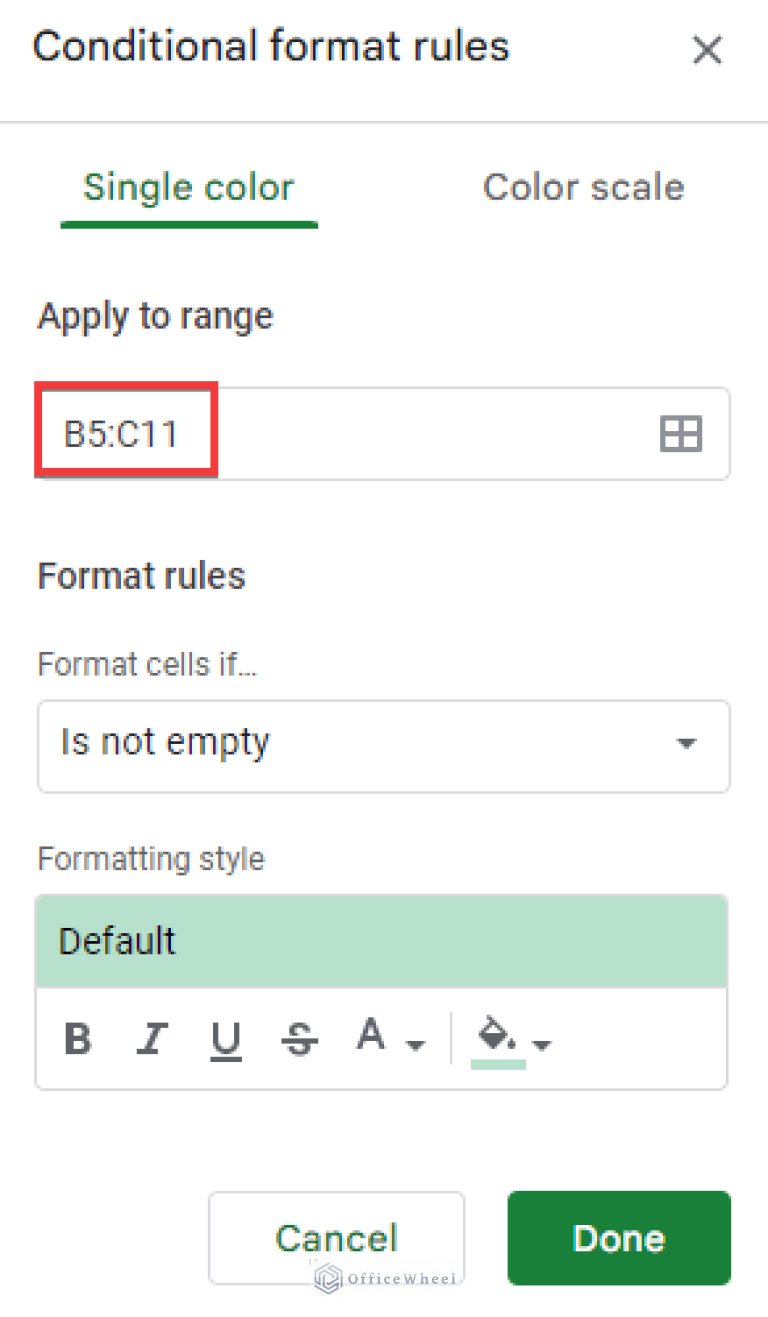
Task: Select the Single color tab
Action: pyautogui.click(x=188, y=187)
